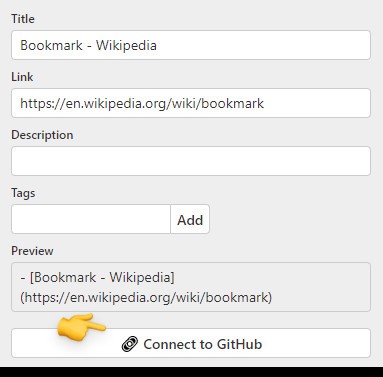Click the Add button next to Tags
Viewport: 383px width, 377px height.
pos(190,219)
